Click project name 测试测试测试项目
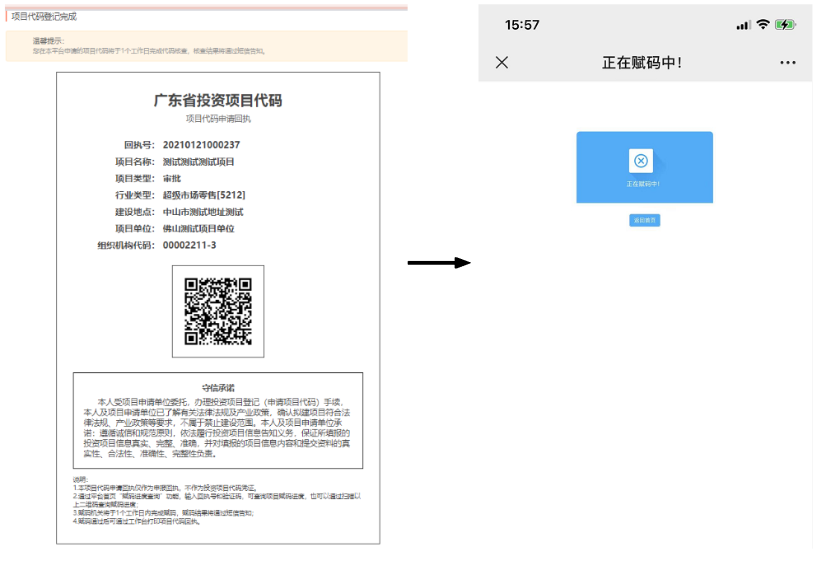The image size is (823, 563). [x=198, y=162]
